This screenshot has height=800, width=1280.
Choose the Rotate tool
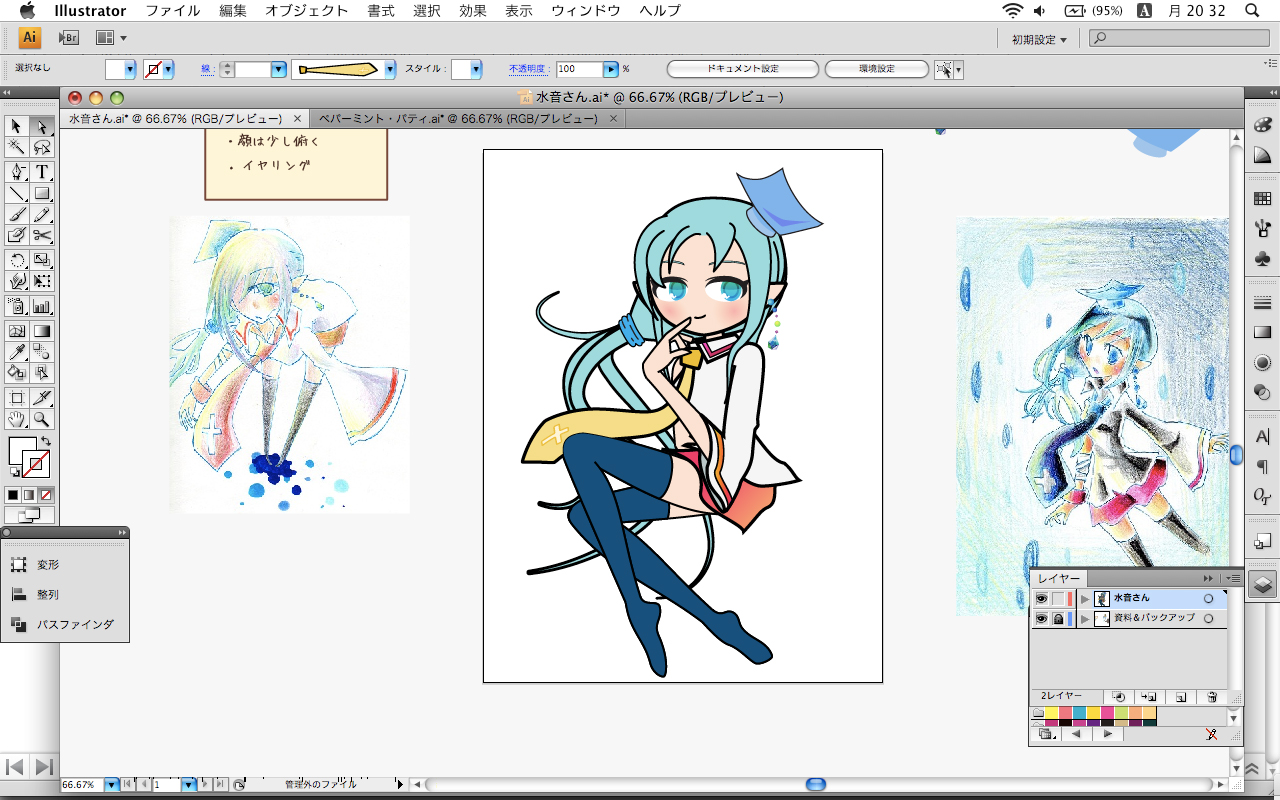(x=17, y=260)
